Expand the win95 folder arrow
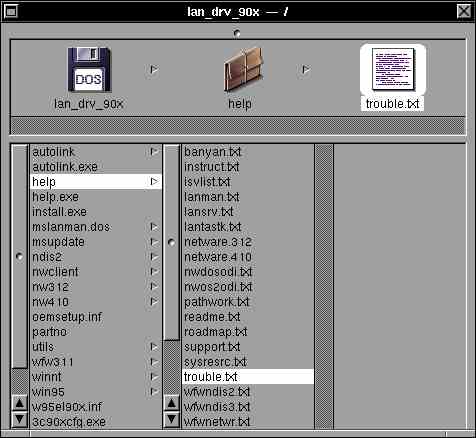Viewport: 476px width, 438px height. (x=154, y=392)
